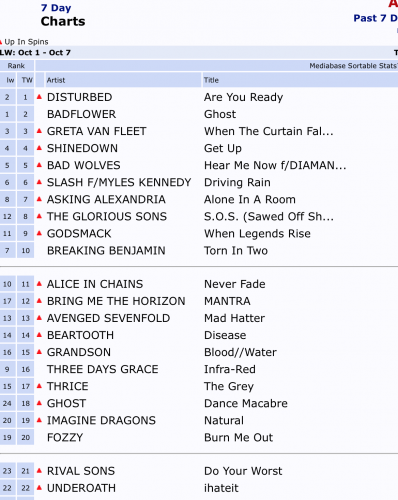Click the song title Infra-Red
Screen dimensions: 398x500
[x=230, y=369]
